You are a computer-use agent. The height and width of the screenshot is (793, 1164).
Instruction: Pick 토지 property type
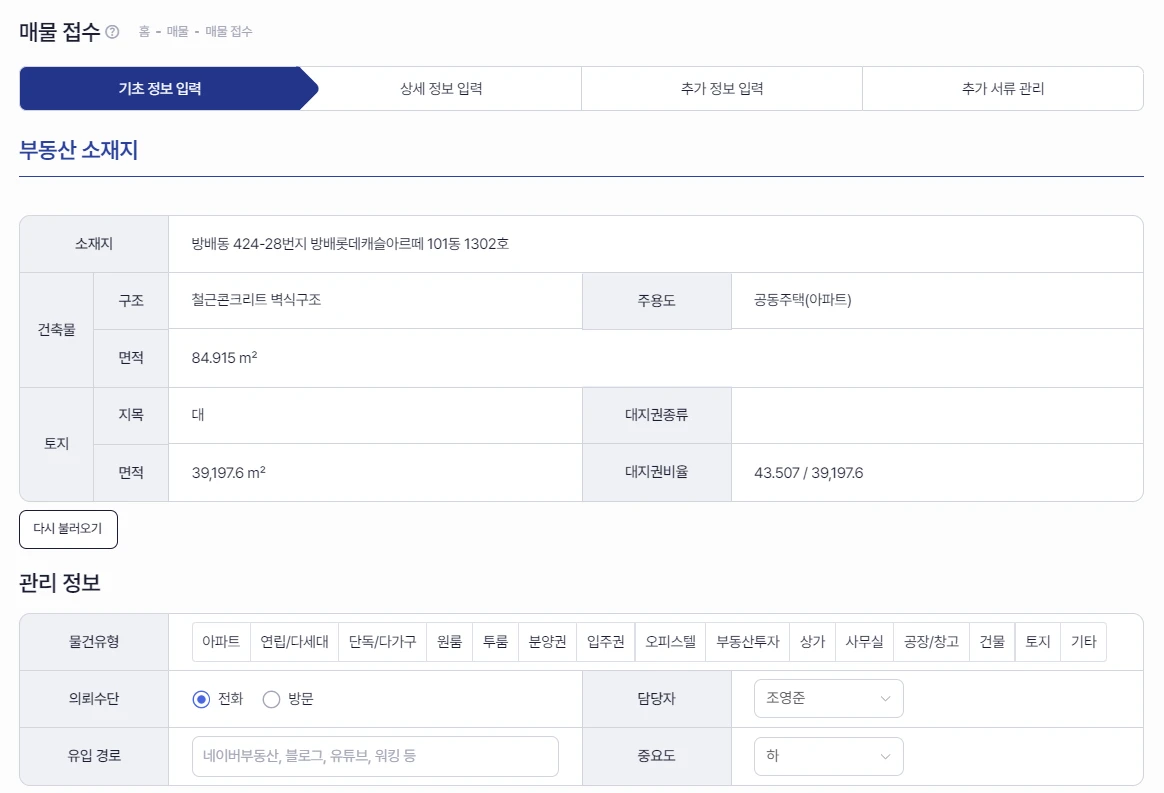point(1038,642)
